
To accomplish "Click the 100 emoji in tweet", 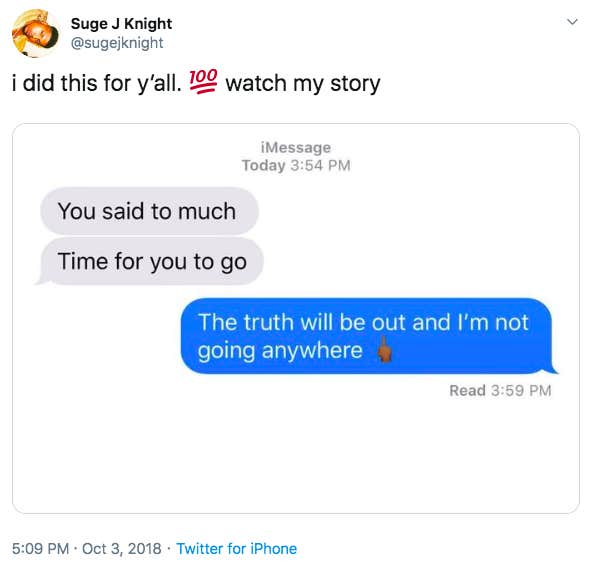I will coord(203,81).
